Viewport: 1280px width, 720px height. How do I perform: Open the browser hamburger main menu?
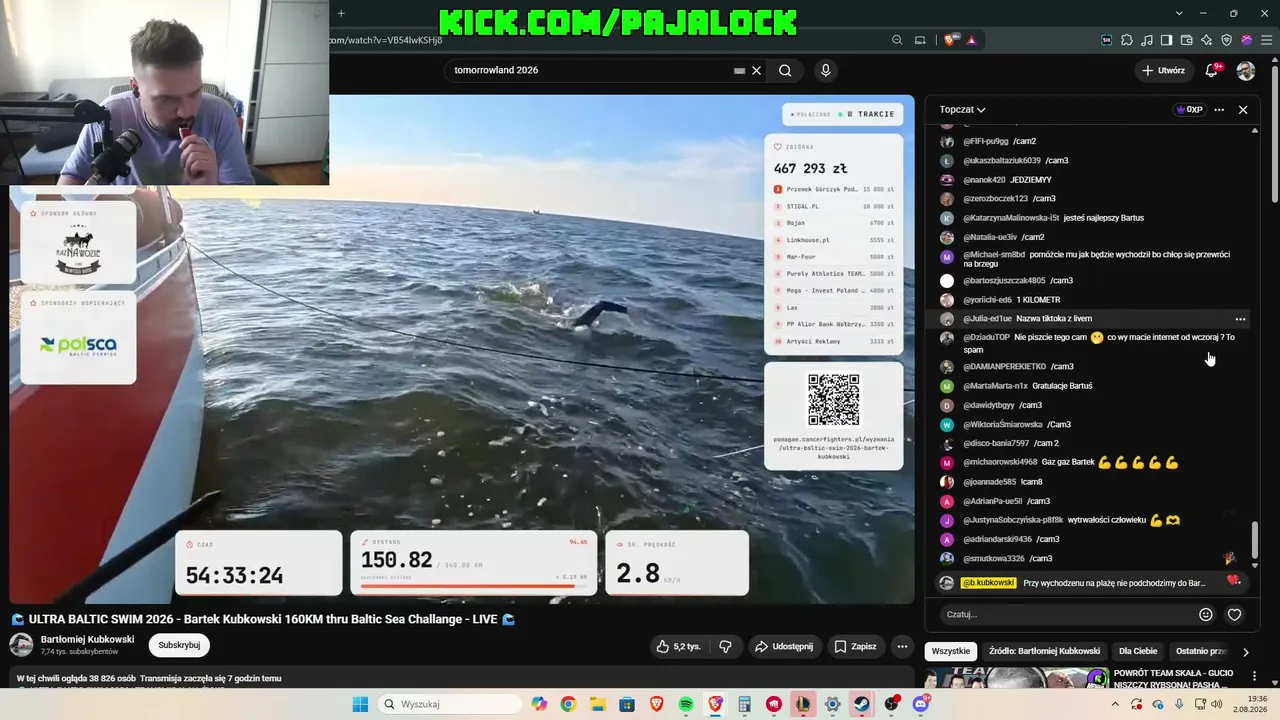click(x=1266, y=40)
